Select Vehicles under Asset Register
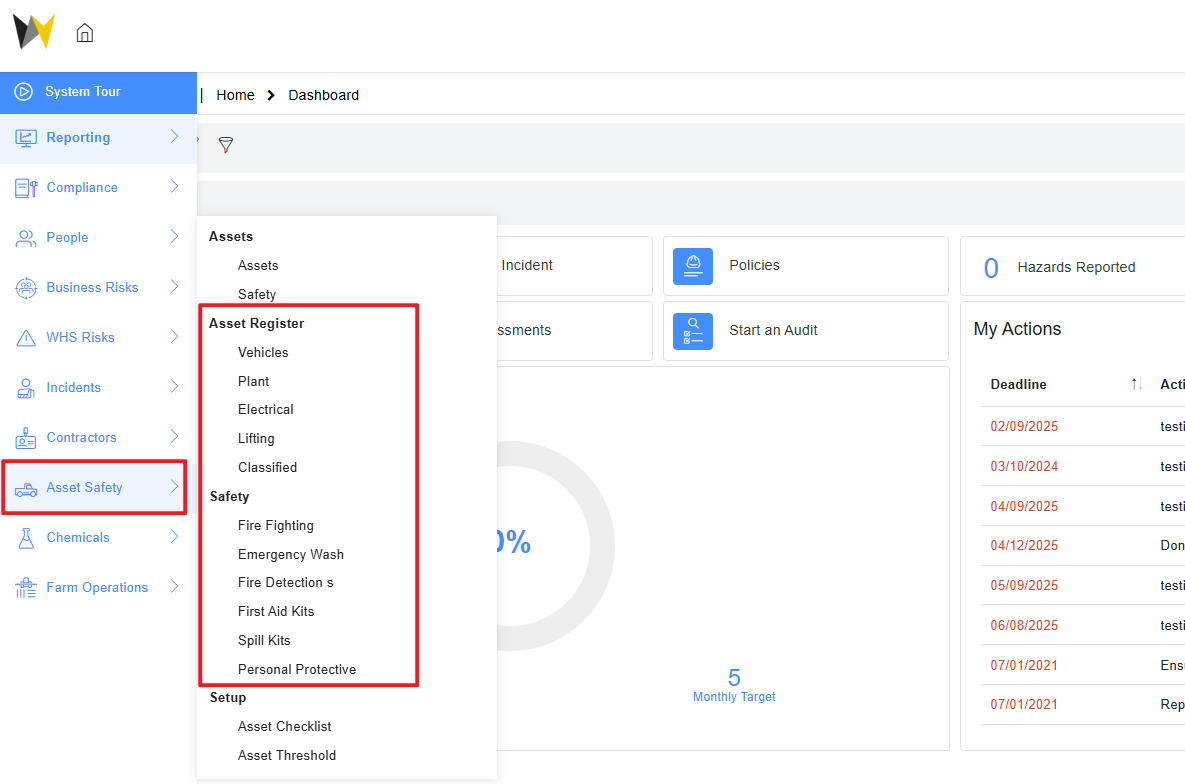The height and width of the screenshot is (784, 1185). 263,353
